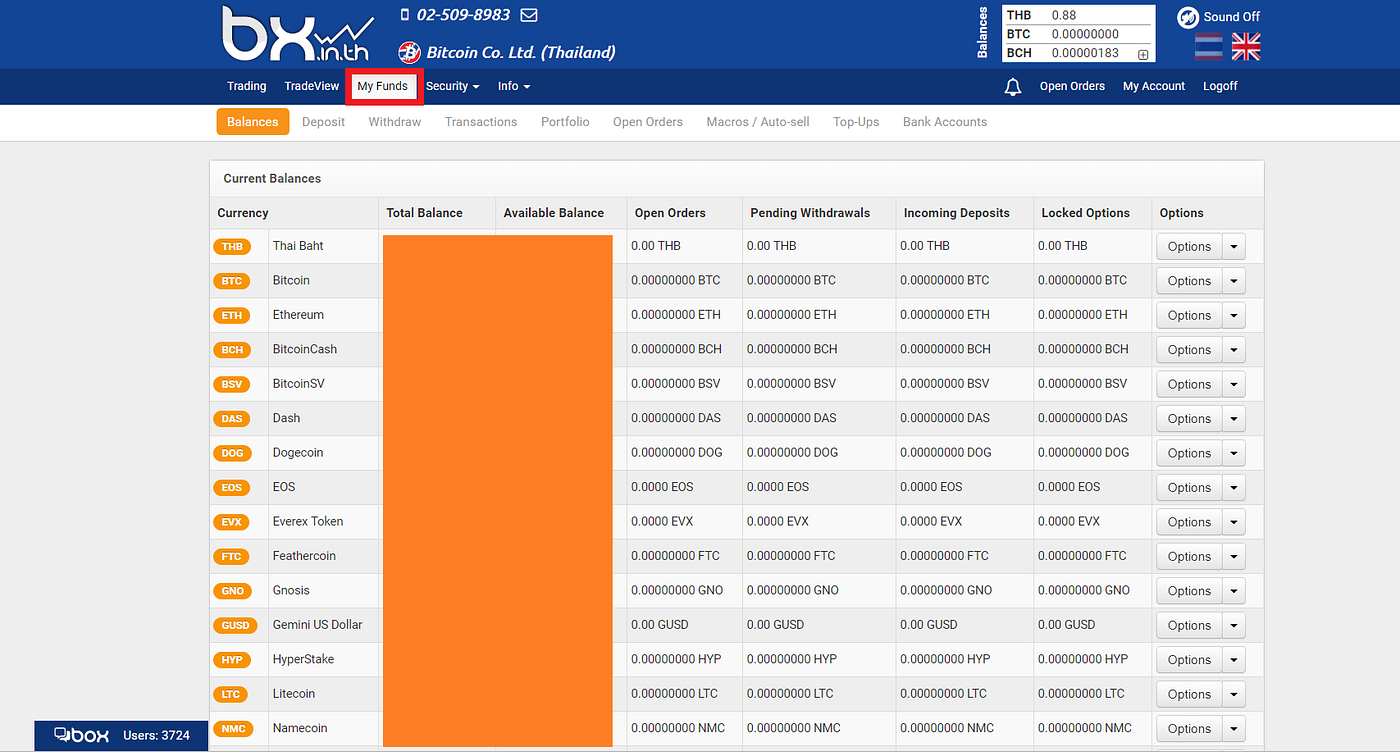This screenshot has height=755, width=1400.
Task: Open the Security dropdown menu
Action: [452, 87]
